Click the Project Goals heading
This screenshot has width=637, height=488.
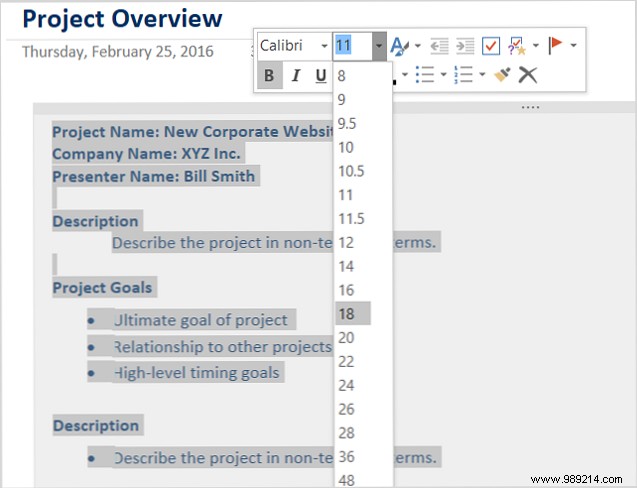102,288
